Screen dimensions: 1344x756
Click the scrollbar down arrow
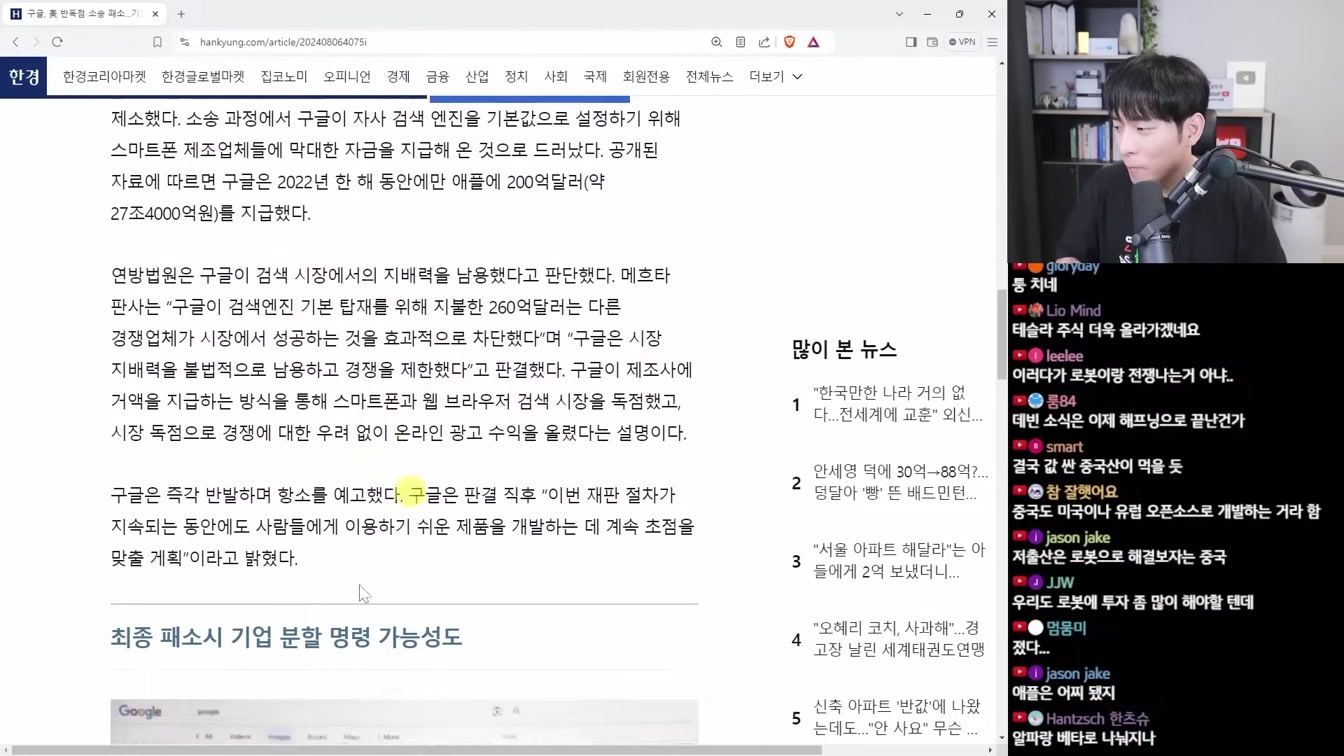1002,739
